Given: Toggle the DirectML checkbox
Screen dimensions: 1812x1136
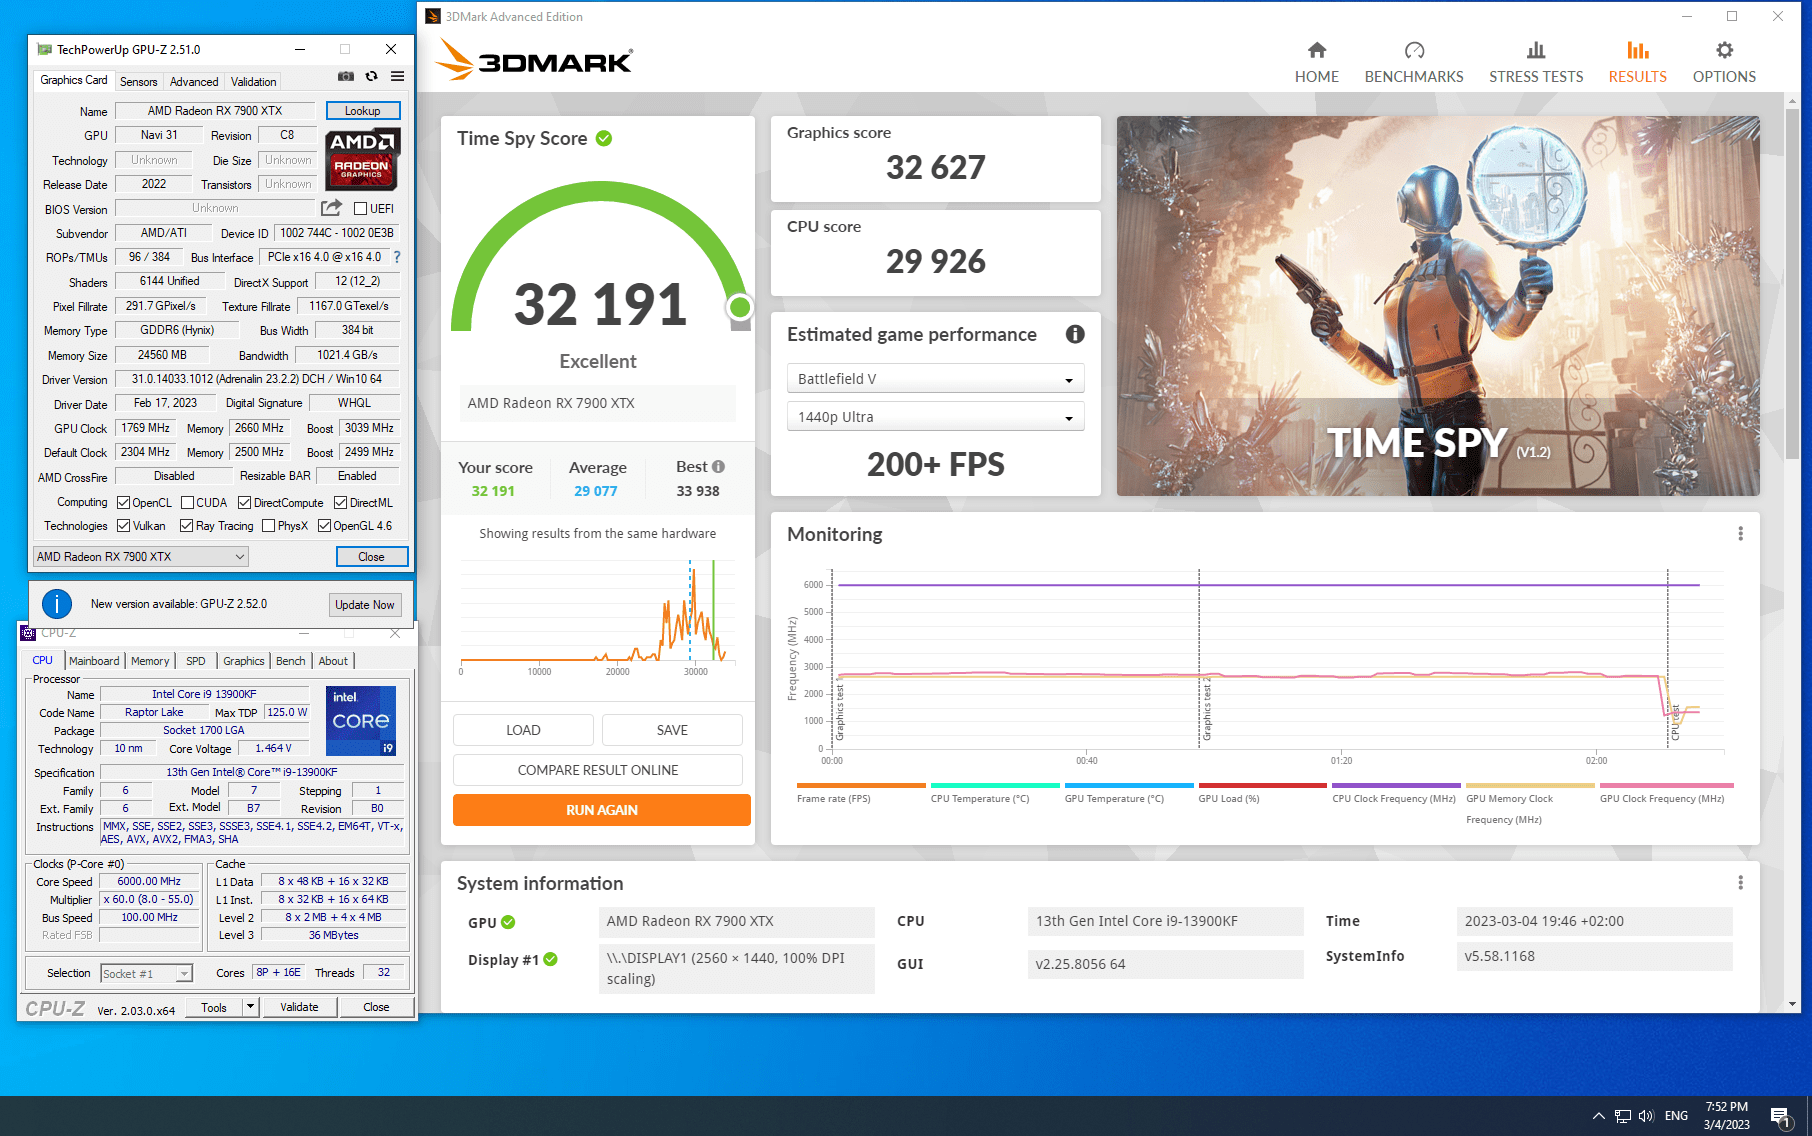Looking at the screenshot, I should 341,503.
